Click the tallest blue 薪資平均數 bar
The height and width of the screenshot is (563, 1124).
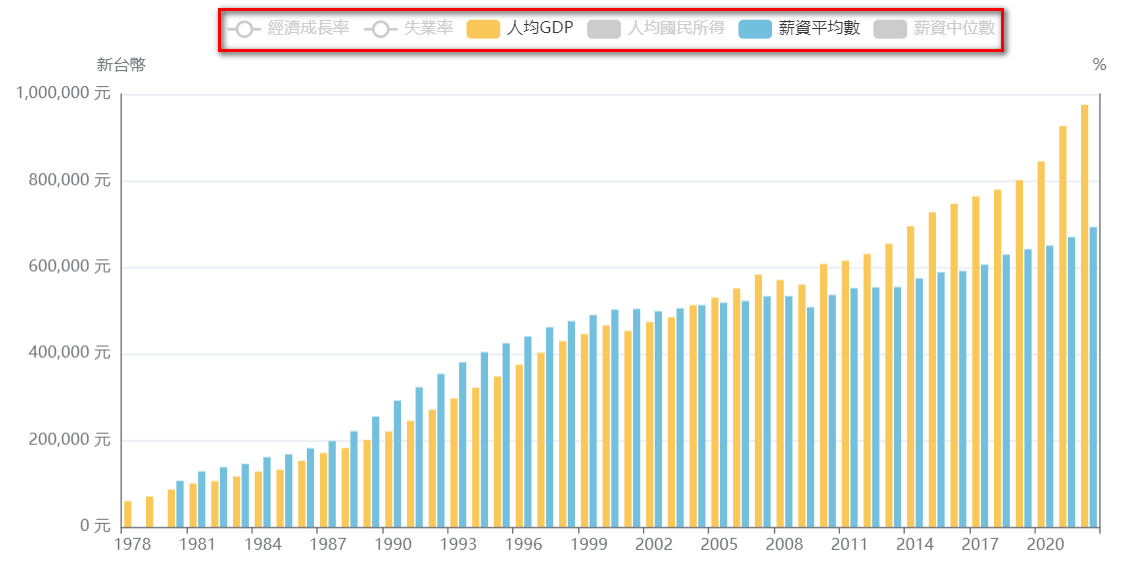(1093, 377)
